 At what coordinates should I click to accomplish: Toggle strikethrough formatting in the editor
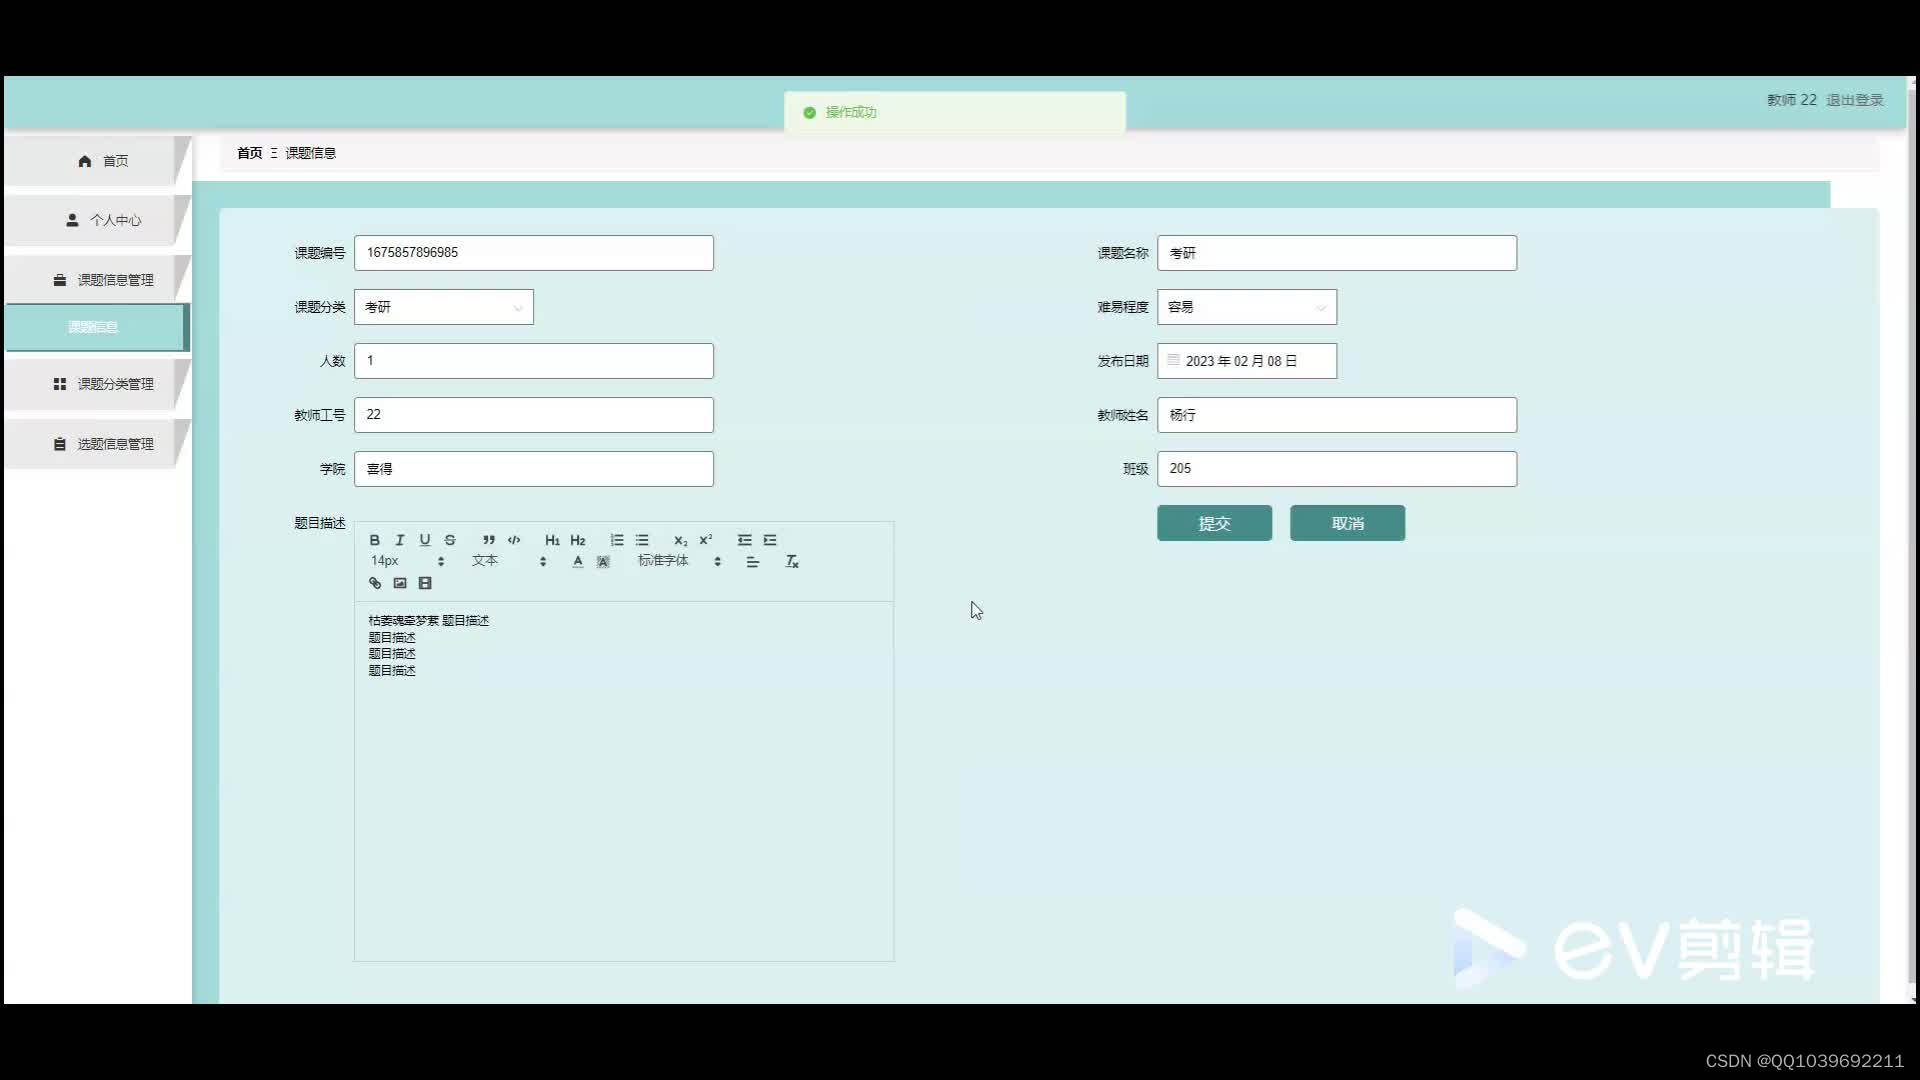(x=450, y=540)
